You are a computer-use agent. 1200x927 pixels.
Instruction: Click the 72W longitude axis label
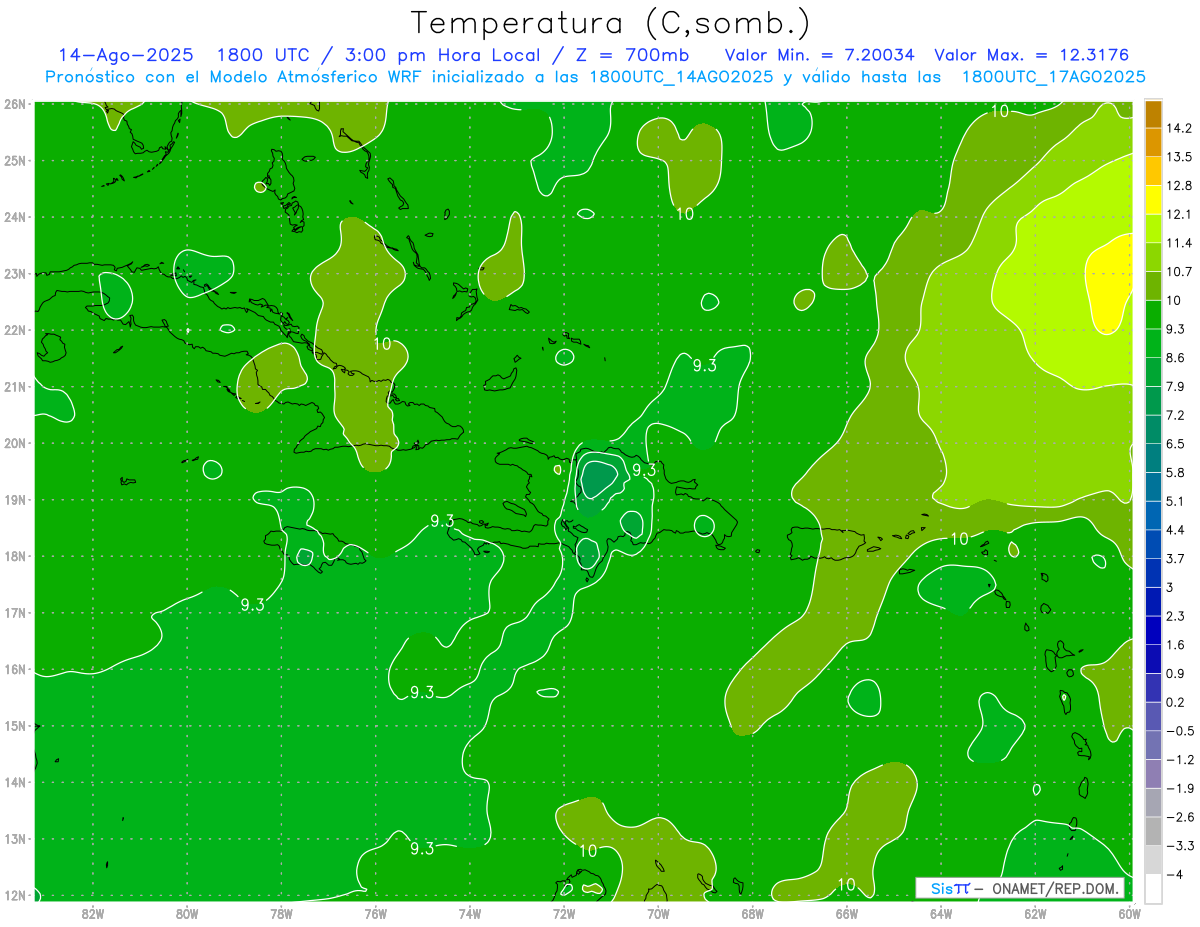point(564,914)
